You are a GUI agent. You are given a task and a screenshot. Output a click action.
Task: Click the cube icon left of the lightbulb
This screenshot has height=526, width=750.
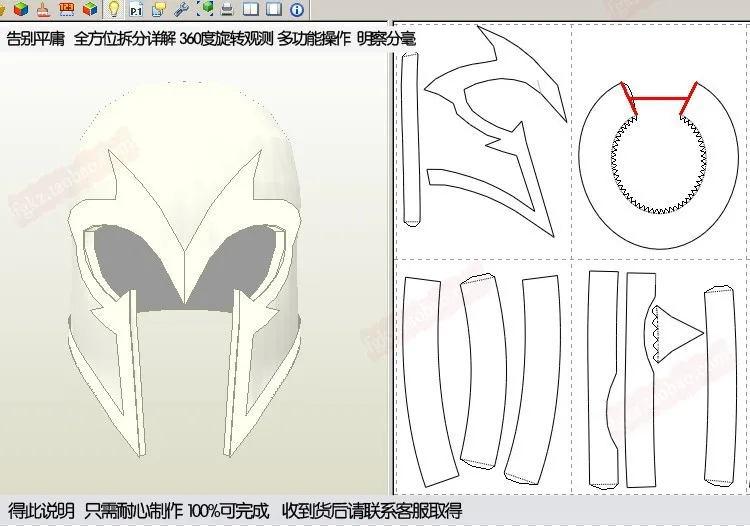point(90,10)
